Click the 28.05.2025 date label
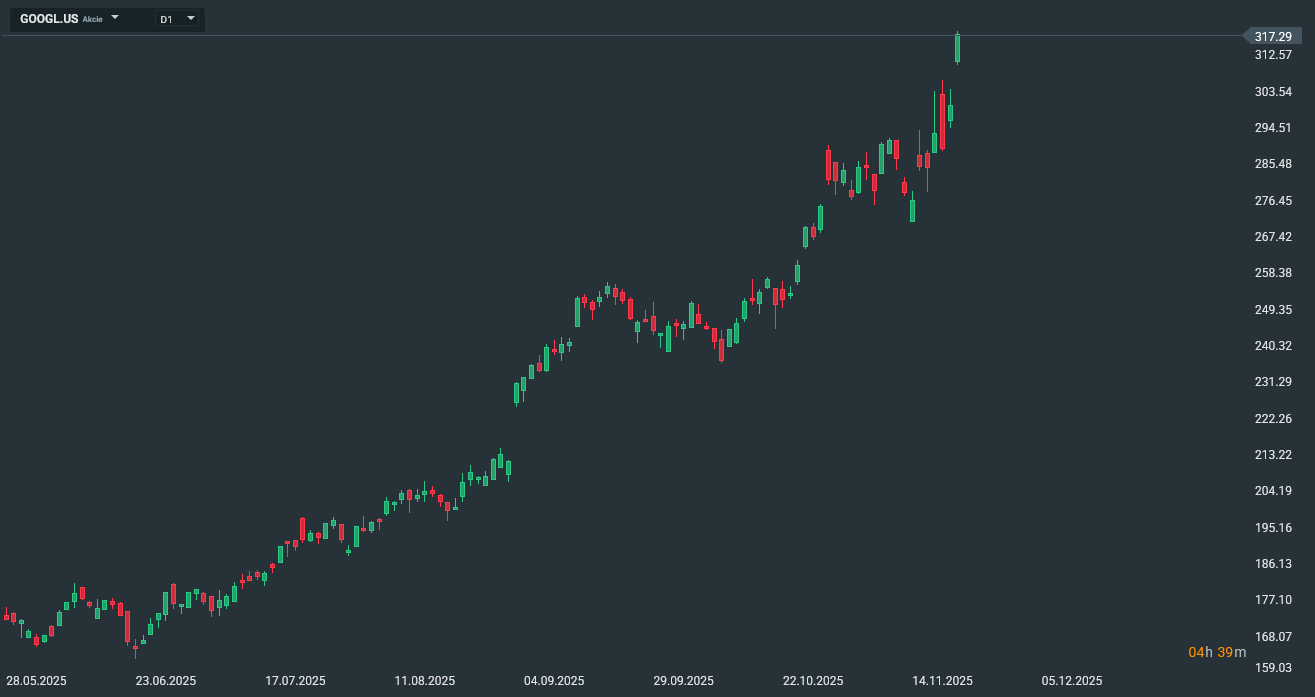 (36, 681)
